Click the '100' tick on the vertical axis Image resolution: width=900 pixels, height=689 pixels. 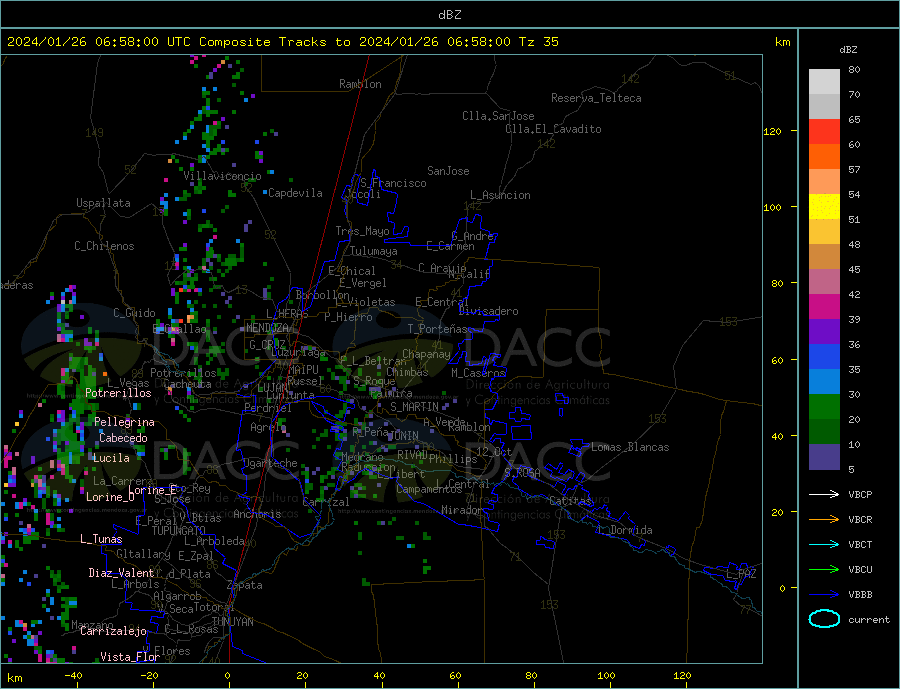(x=772, y=207)
